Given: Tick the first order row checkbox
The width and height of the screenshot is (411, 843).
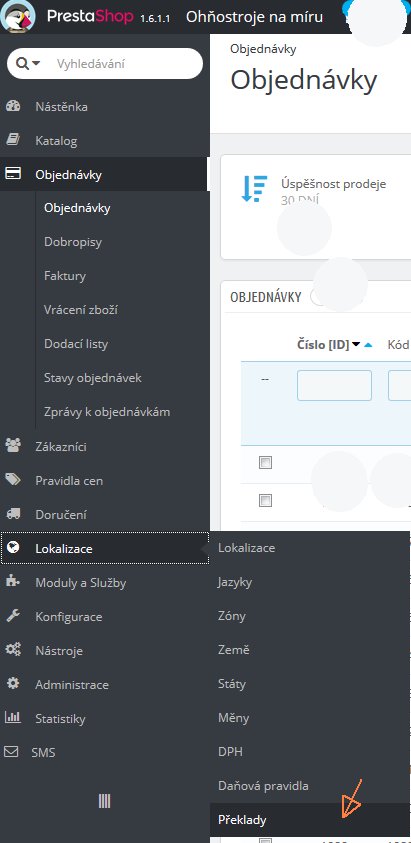Looking at the screenshot, I should click(265, 462).
